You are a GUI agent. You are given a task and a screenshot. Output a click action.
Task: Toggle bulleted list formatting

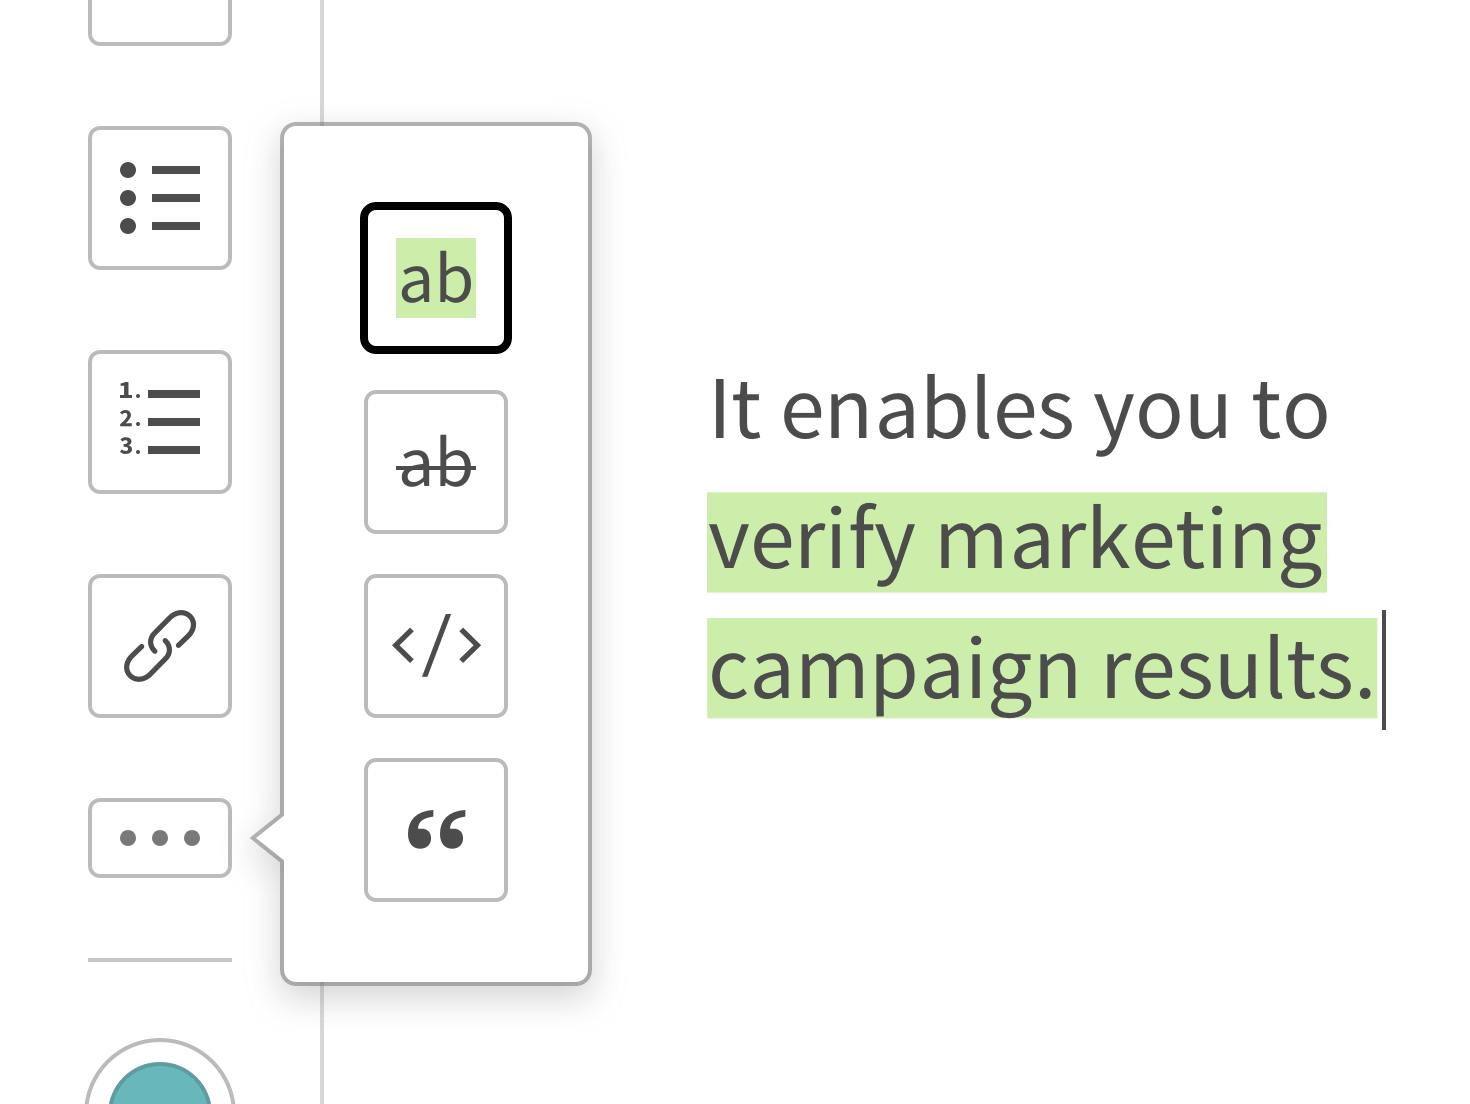[x=160, y=198]
